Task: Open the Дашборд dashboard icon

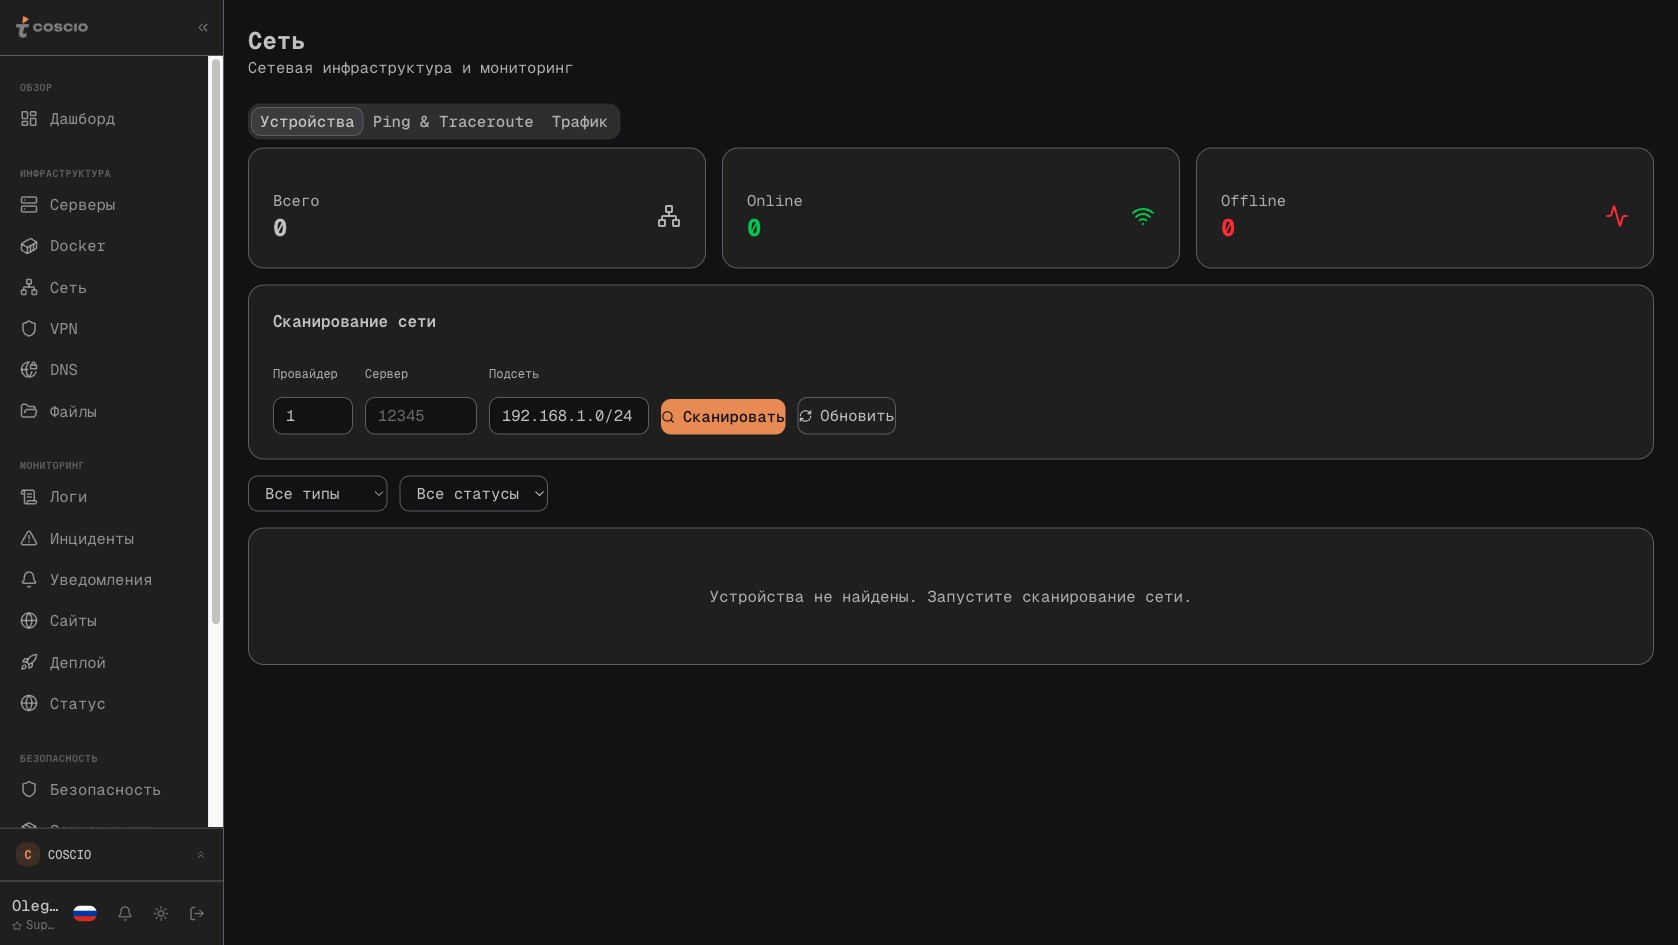Action: click(29, 119)
